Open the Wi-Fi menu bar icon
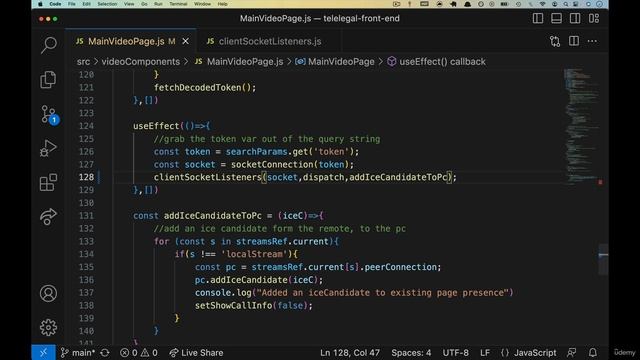 [542, 4]
